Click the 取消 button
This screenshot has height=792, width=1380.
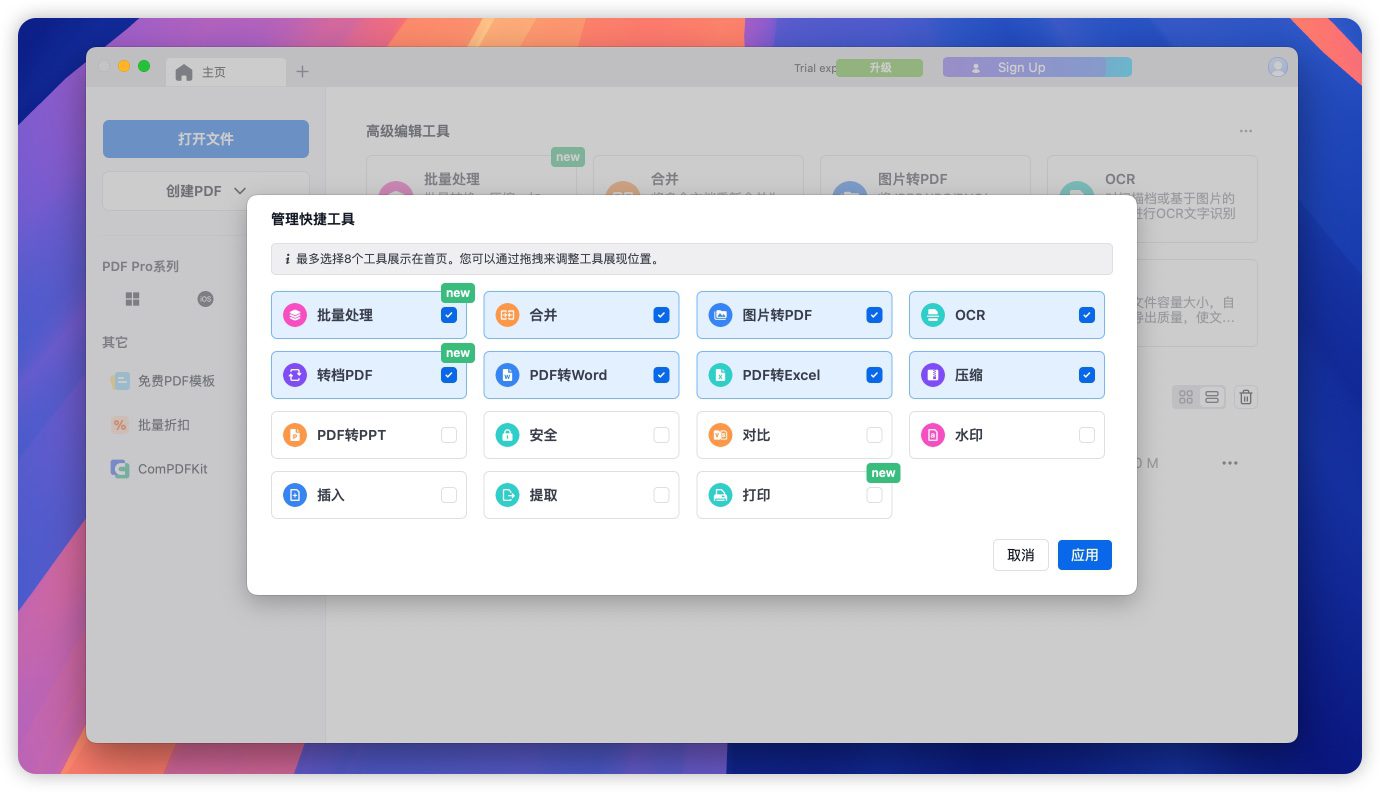(1020, 555)
